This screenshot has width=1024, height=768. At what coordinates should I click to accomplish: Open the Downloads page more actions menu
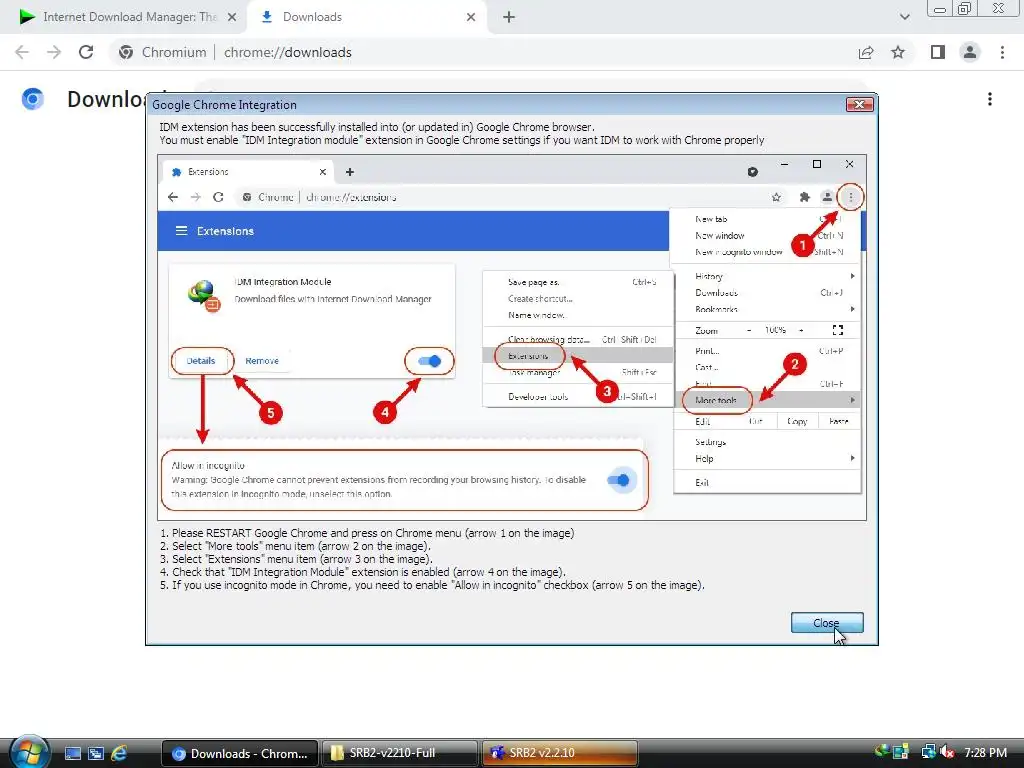[990, 99]
